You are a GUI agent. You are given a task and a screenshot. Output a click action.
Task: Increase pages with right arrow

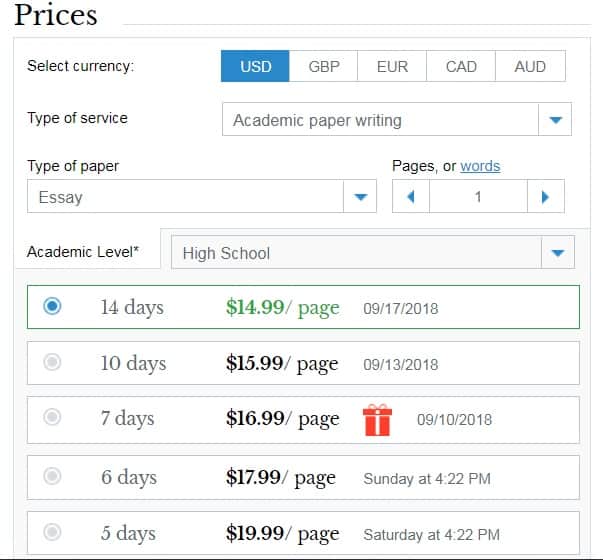pos(545,197)
